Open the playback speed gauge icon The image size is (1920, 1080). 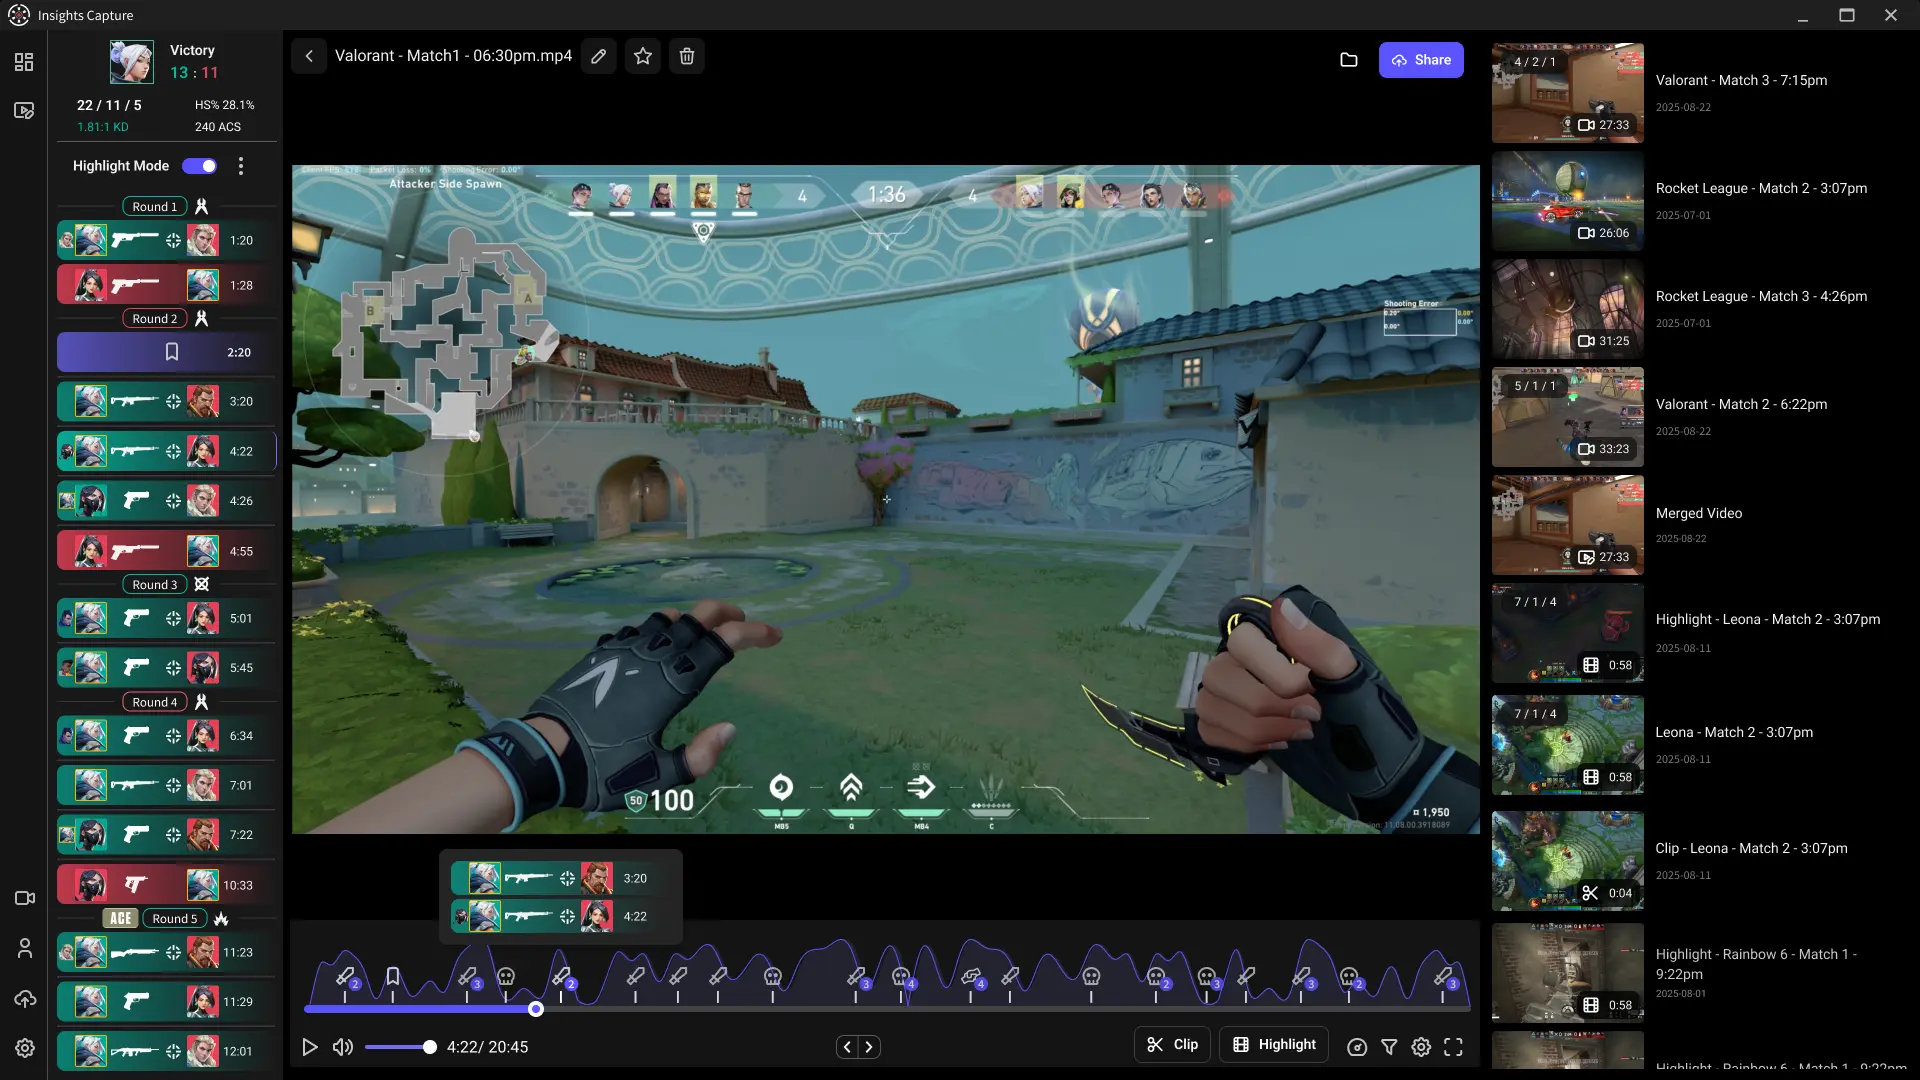point(1357,1047)
